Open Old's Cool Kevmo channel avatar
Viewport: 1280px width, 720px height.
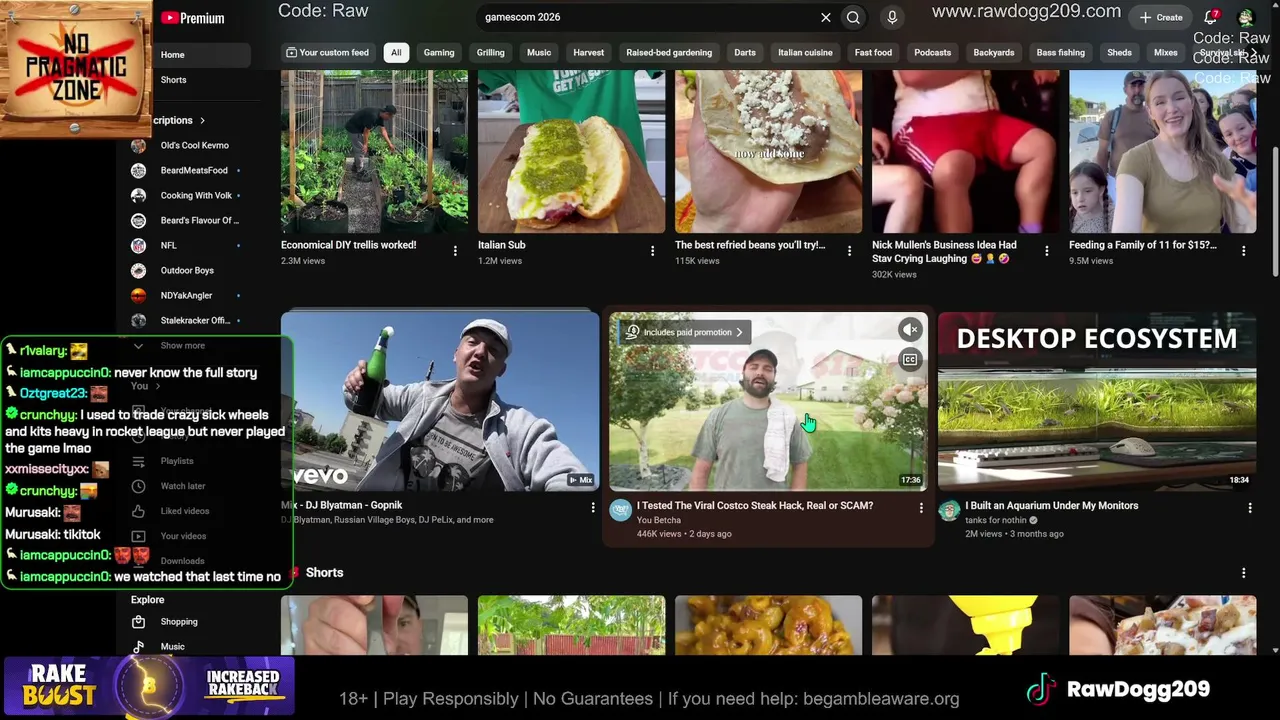tap(139, 145)
